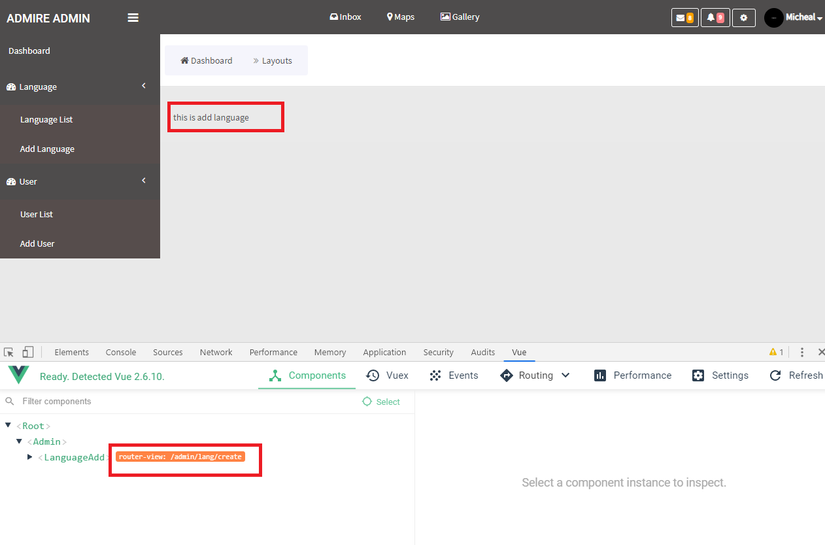Viewport: 825px width, 545px height.
Task: Open Vue devtools Performance tab with chart icon
Action: coord(632,376)
